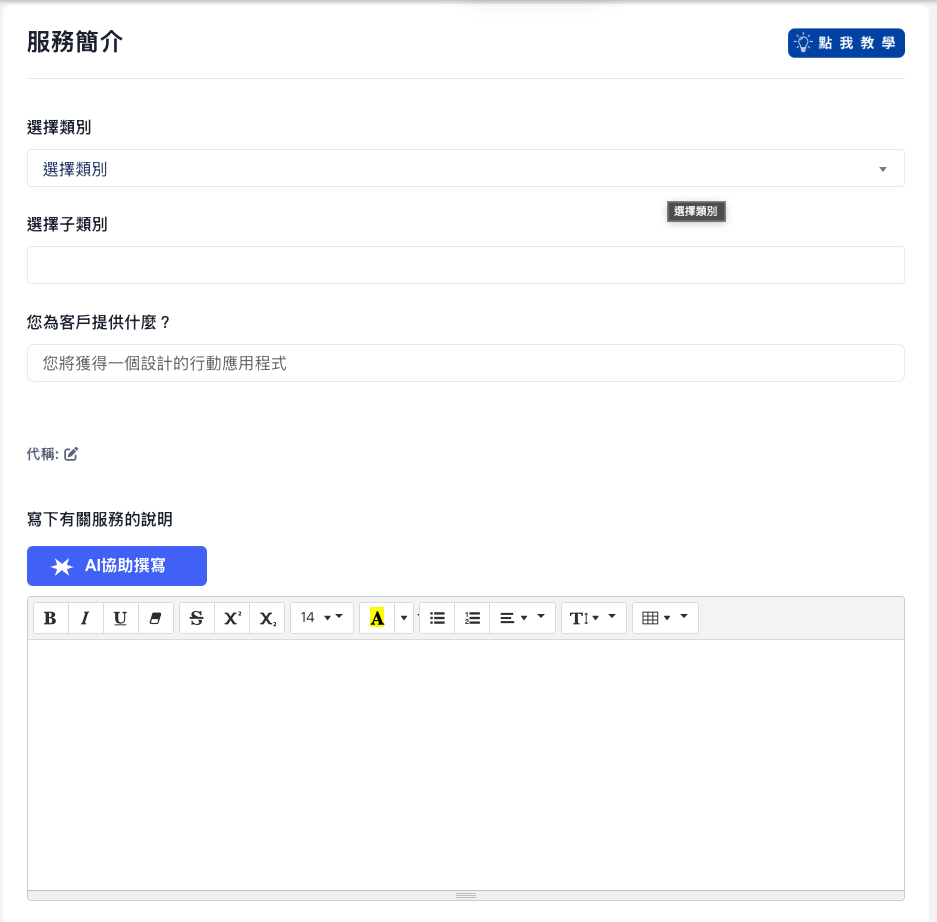Screen dimensions: 937x922
Task: Apply underline formatting
Action: (x=120, y=617)
